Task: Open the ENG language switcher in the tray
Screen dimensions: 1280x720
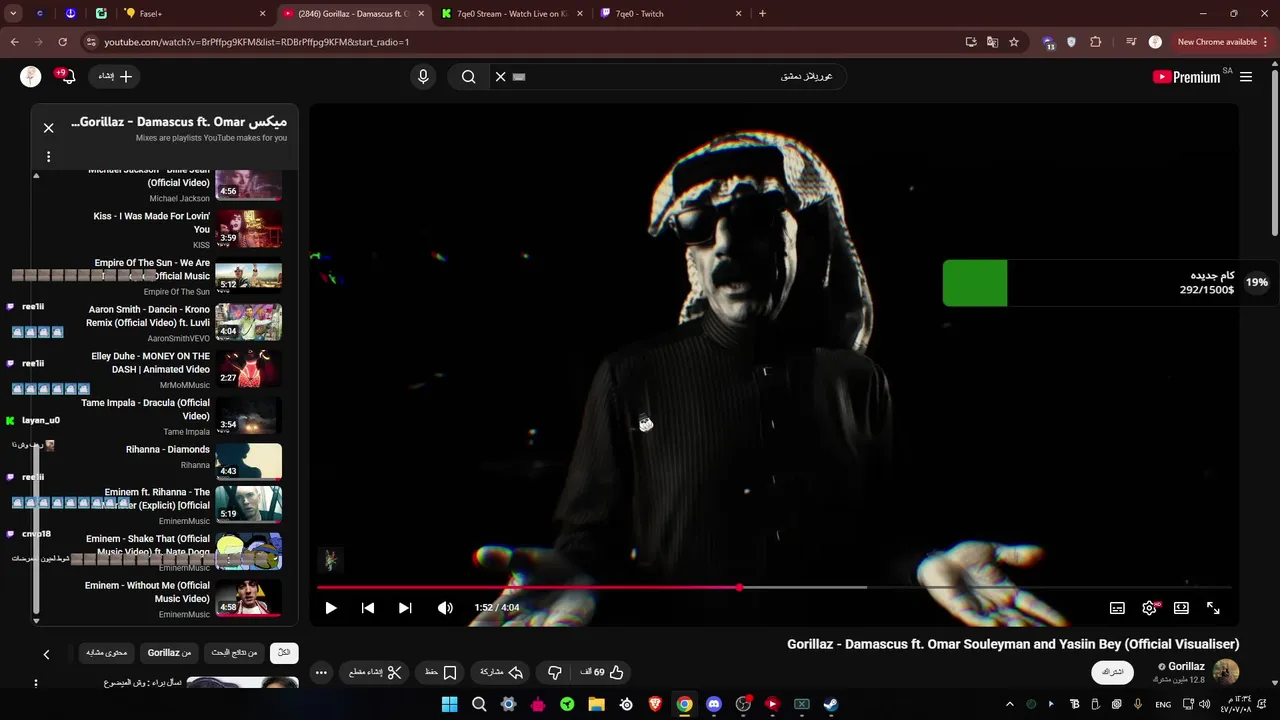Action: click(1163, 704)
